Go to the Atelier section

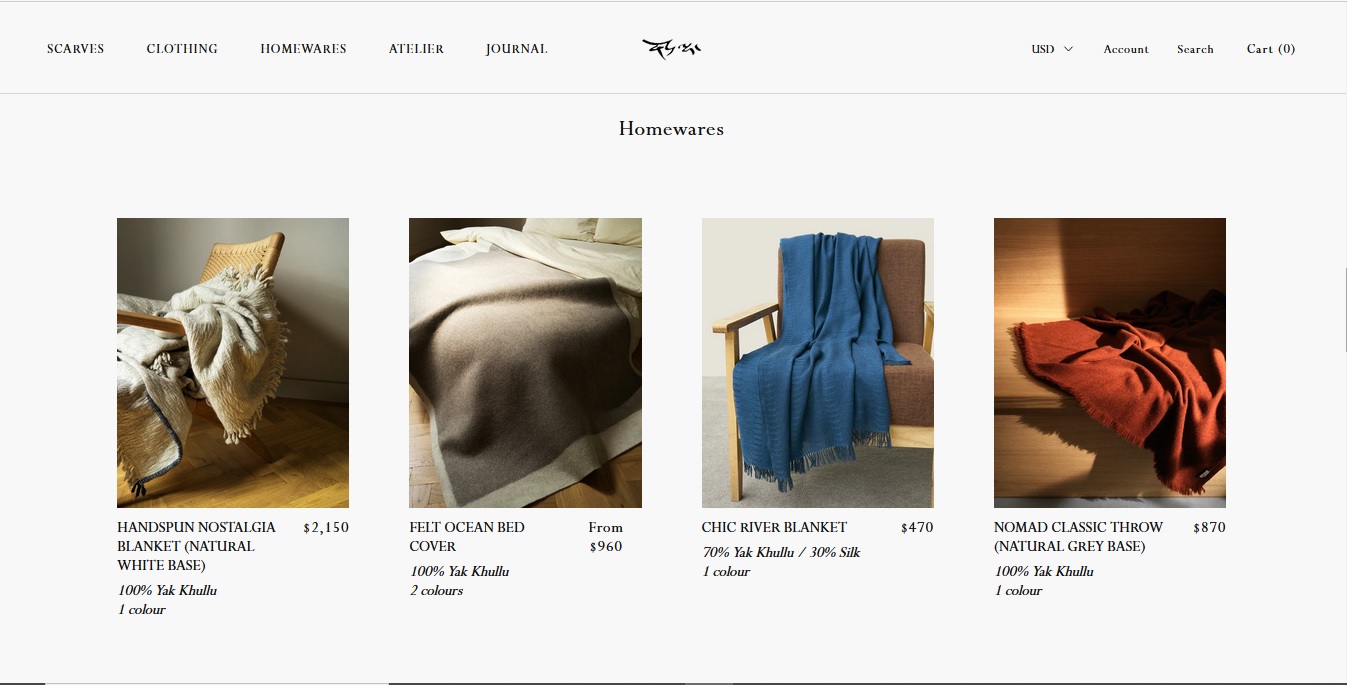click(416, 49)
